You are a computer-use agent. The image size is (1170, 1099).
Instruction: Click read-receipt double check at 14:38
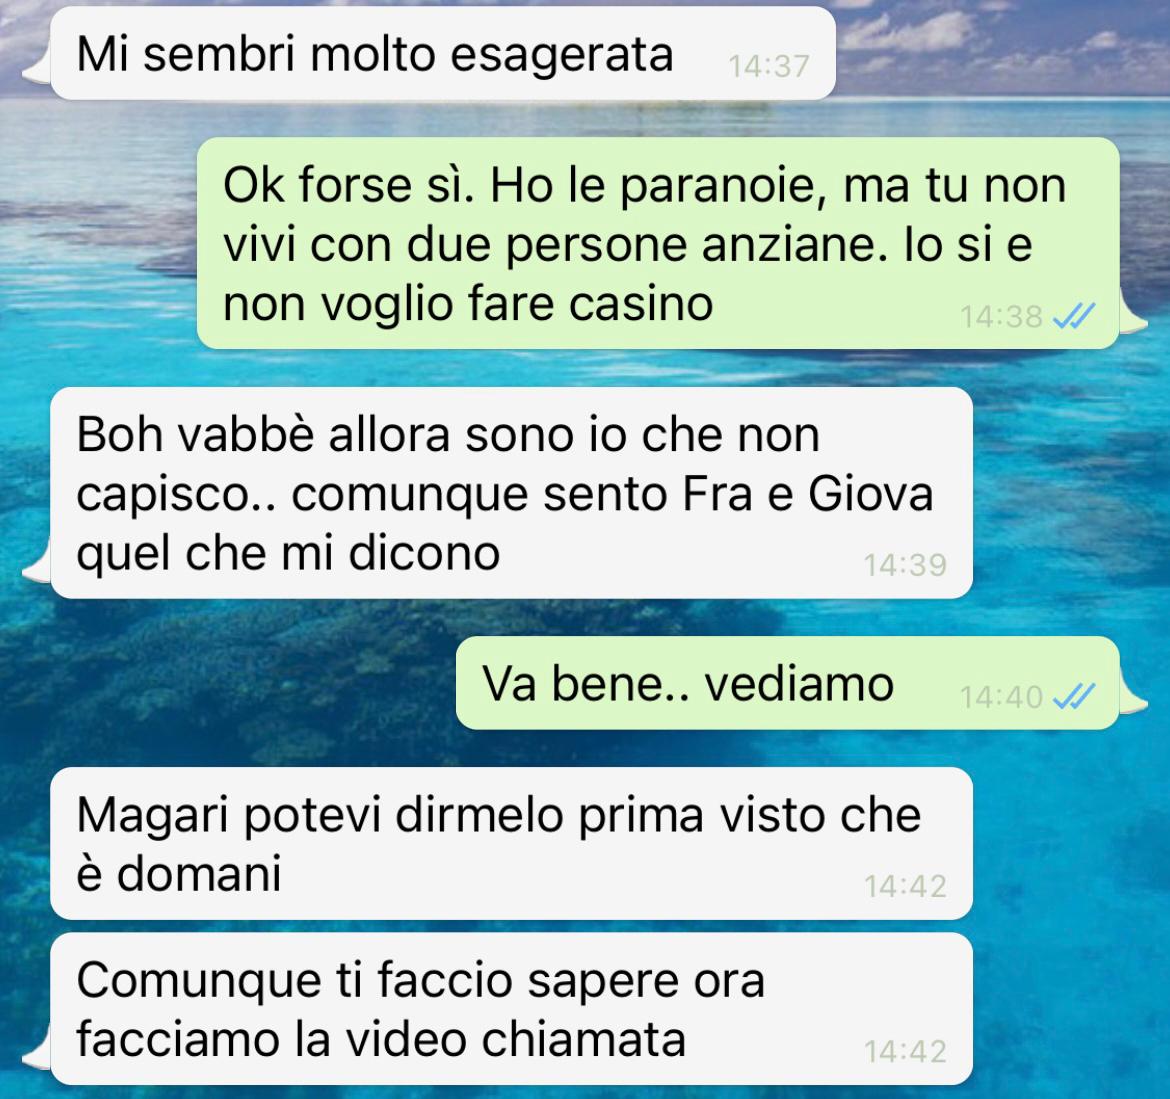1073,316
